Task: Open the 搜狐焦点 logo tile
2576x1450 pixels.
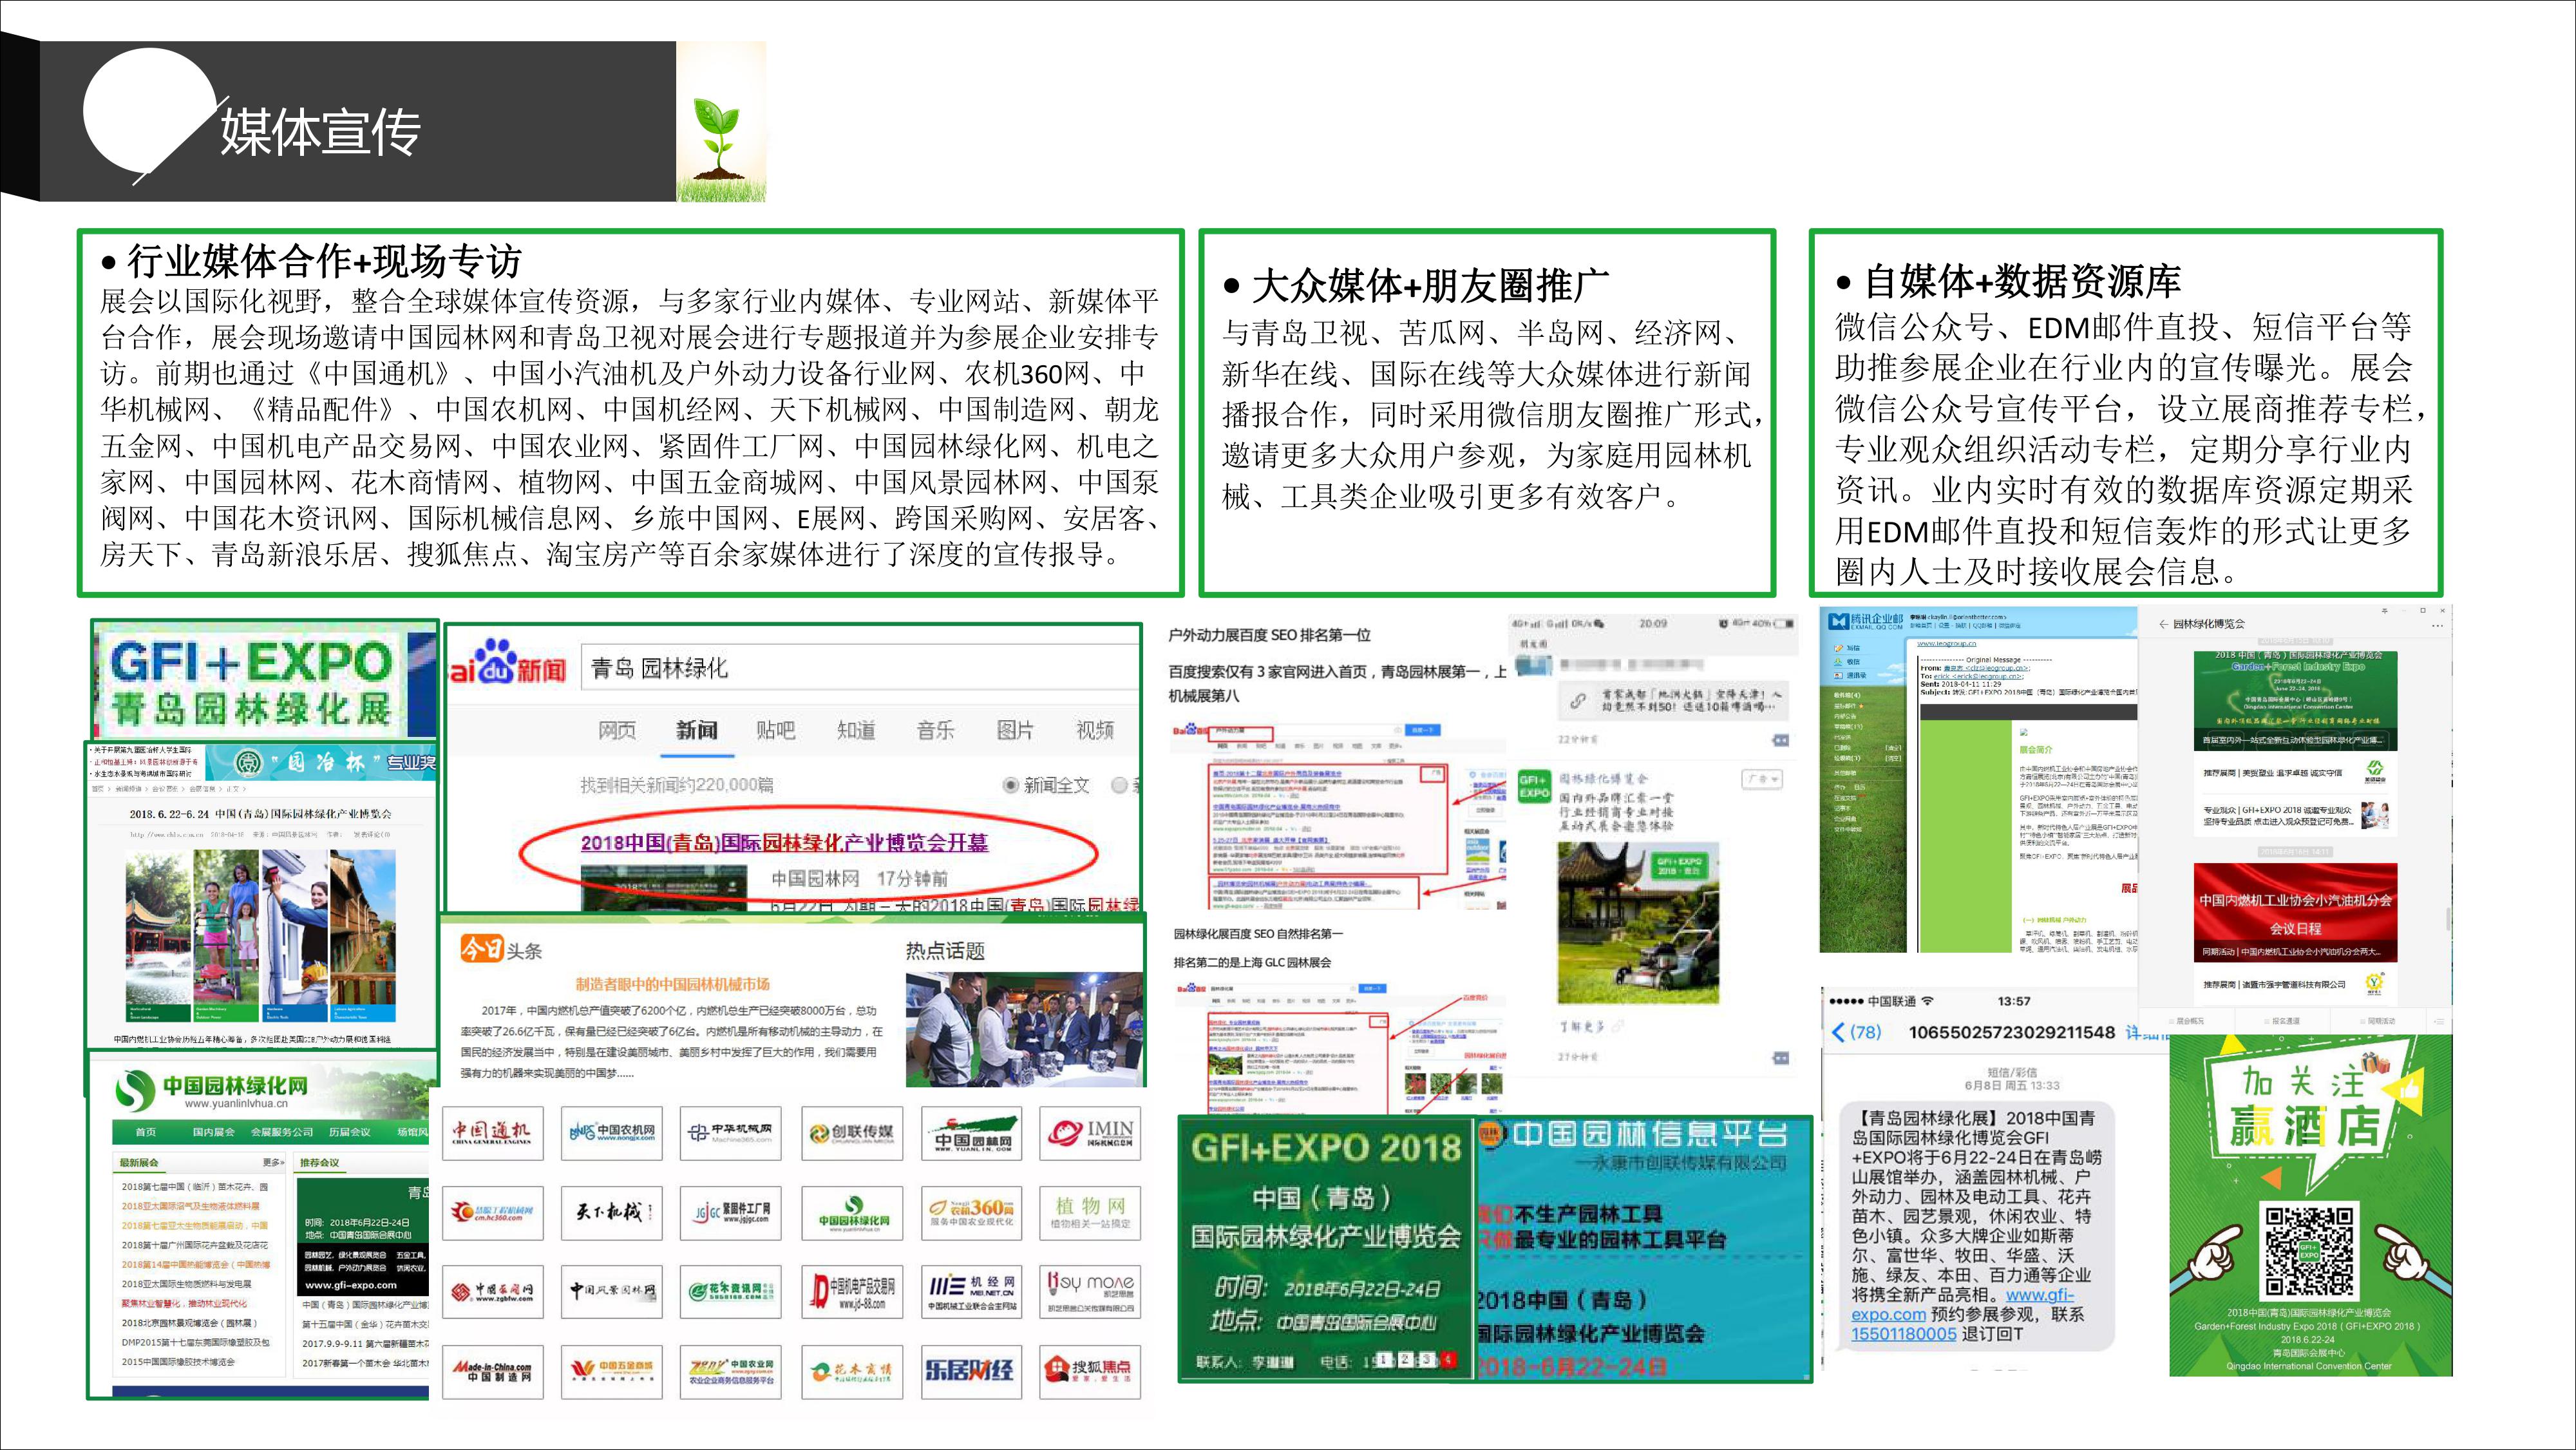Action: [1090, 1371]
